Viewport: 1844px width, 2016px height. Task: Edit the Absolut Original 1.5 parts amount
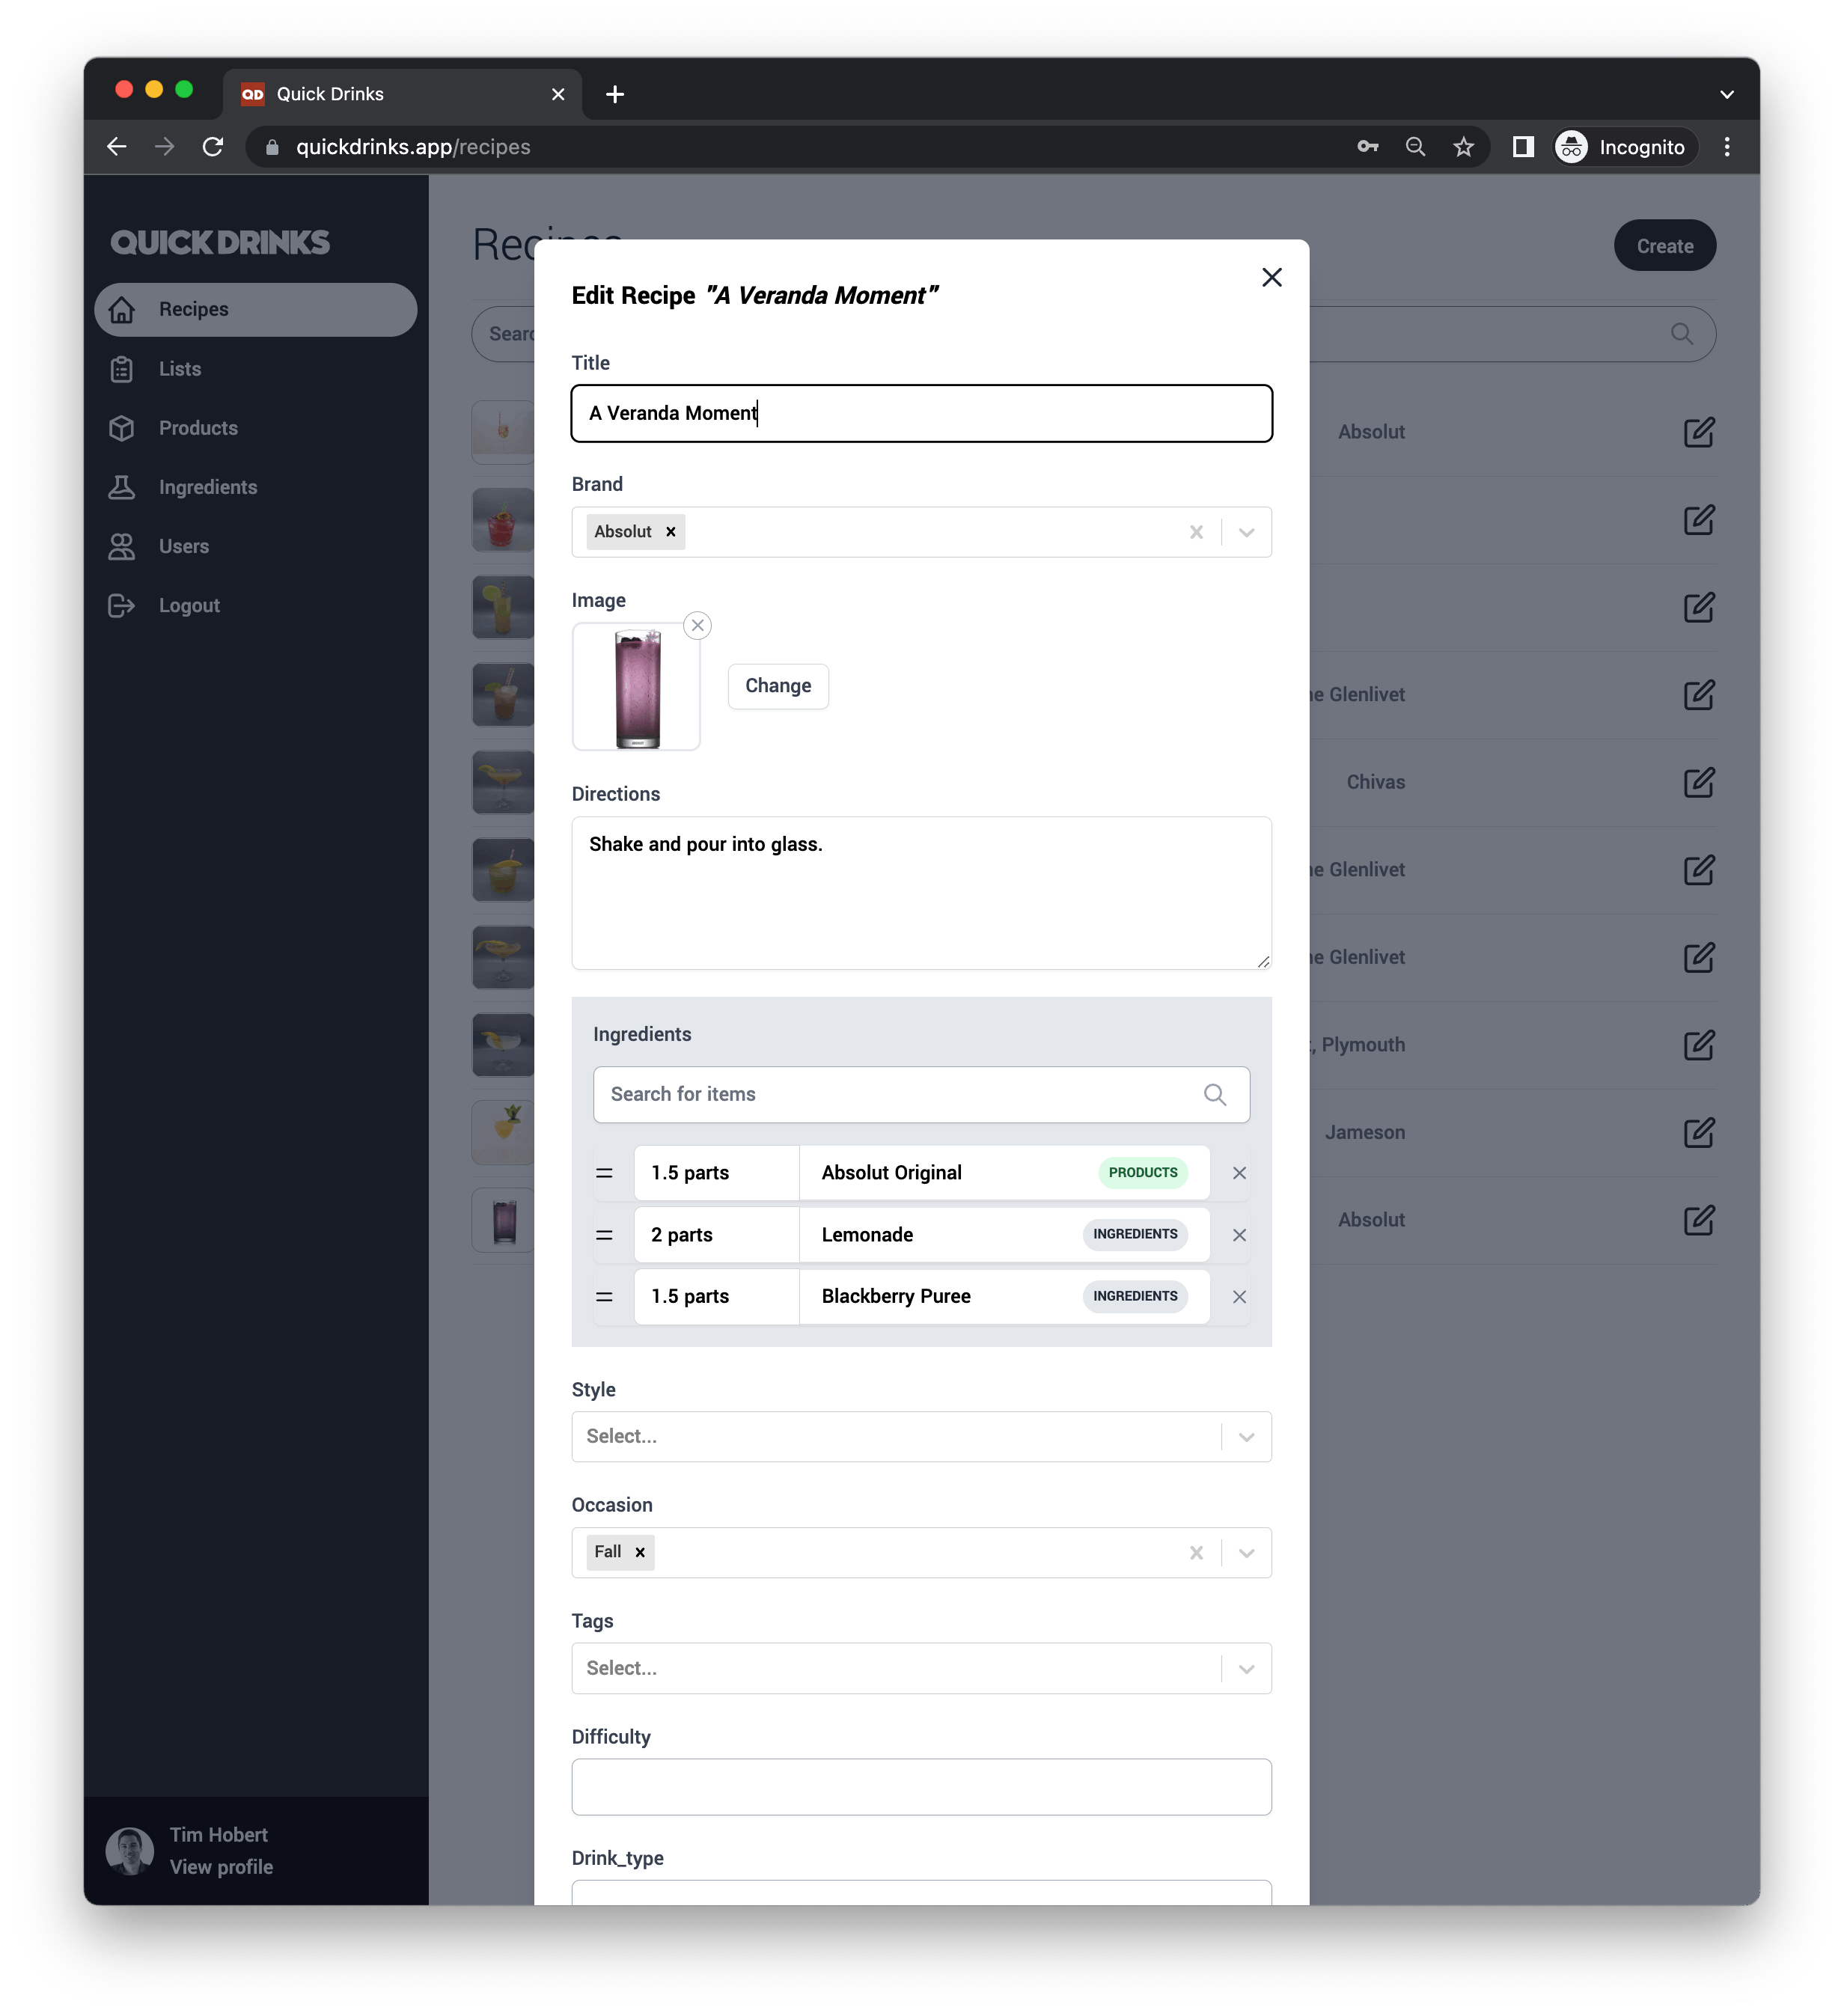click(717, 1173)
